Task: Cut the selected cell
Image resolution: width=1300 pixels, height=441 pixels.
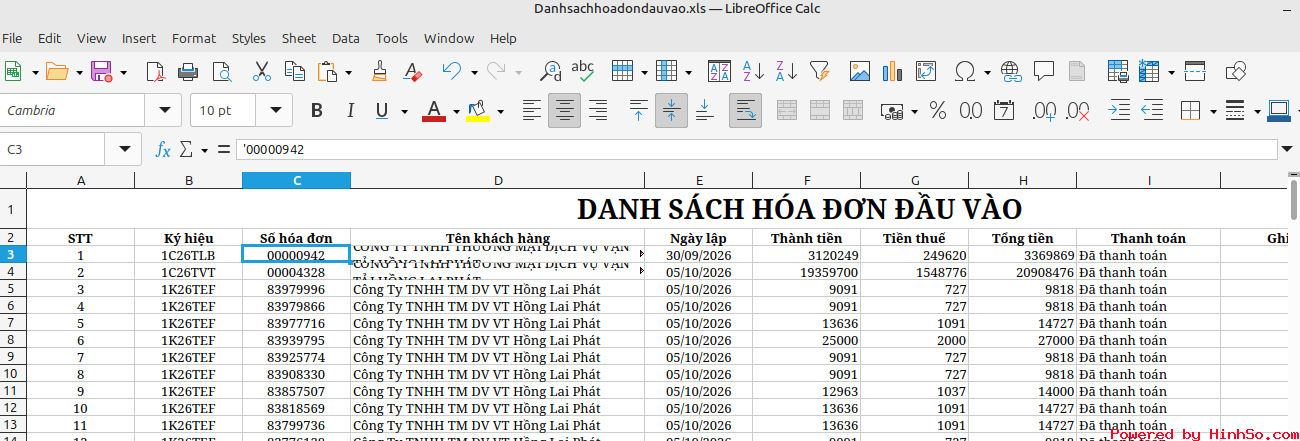Action: 262,71
